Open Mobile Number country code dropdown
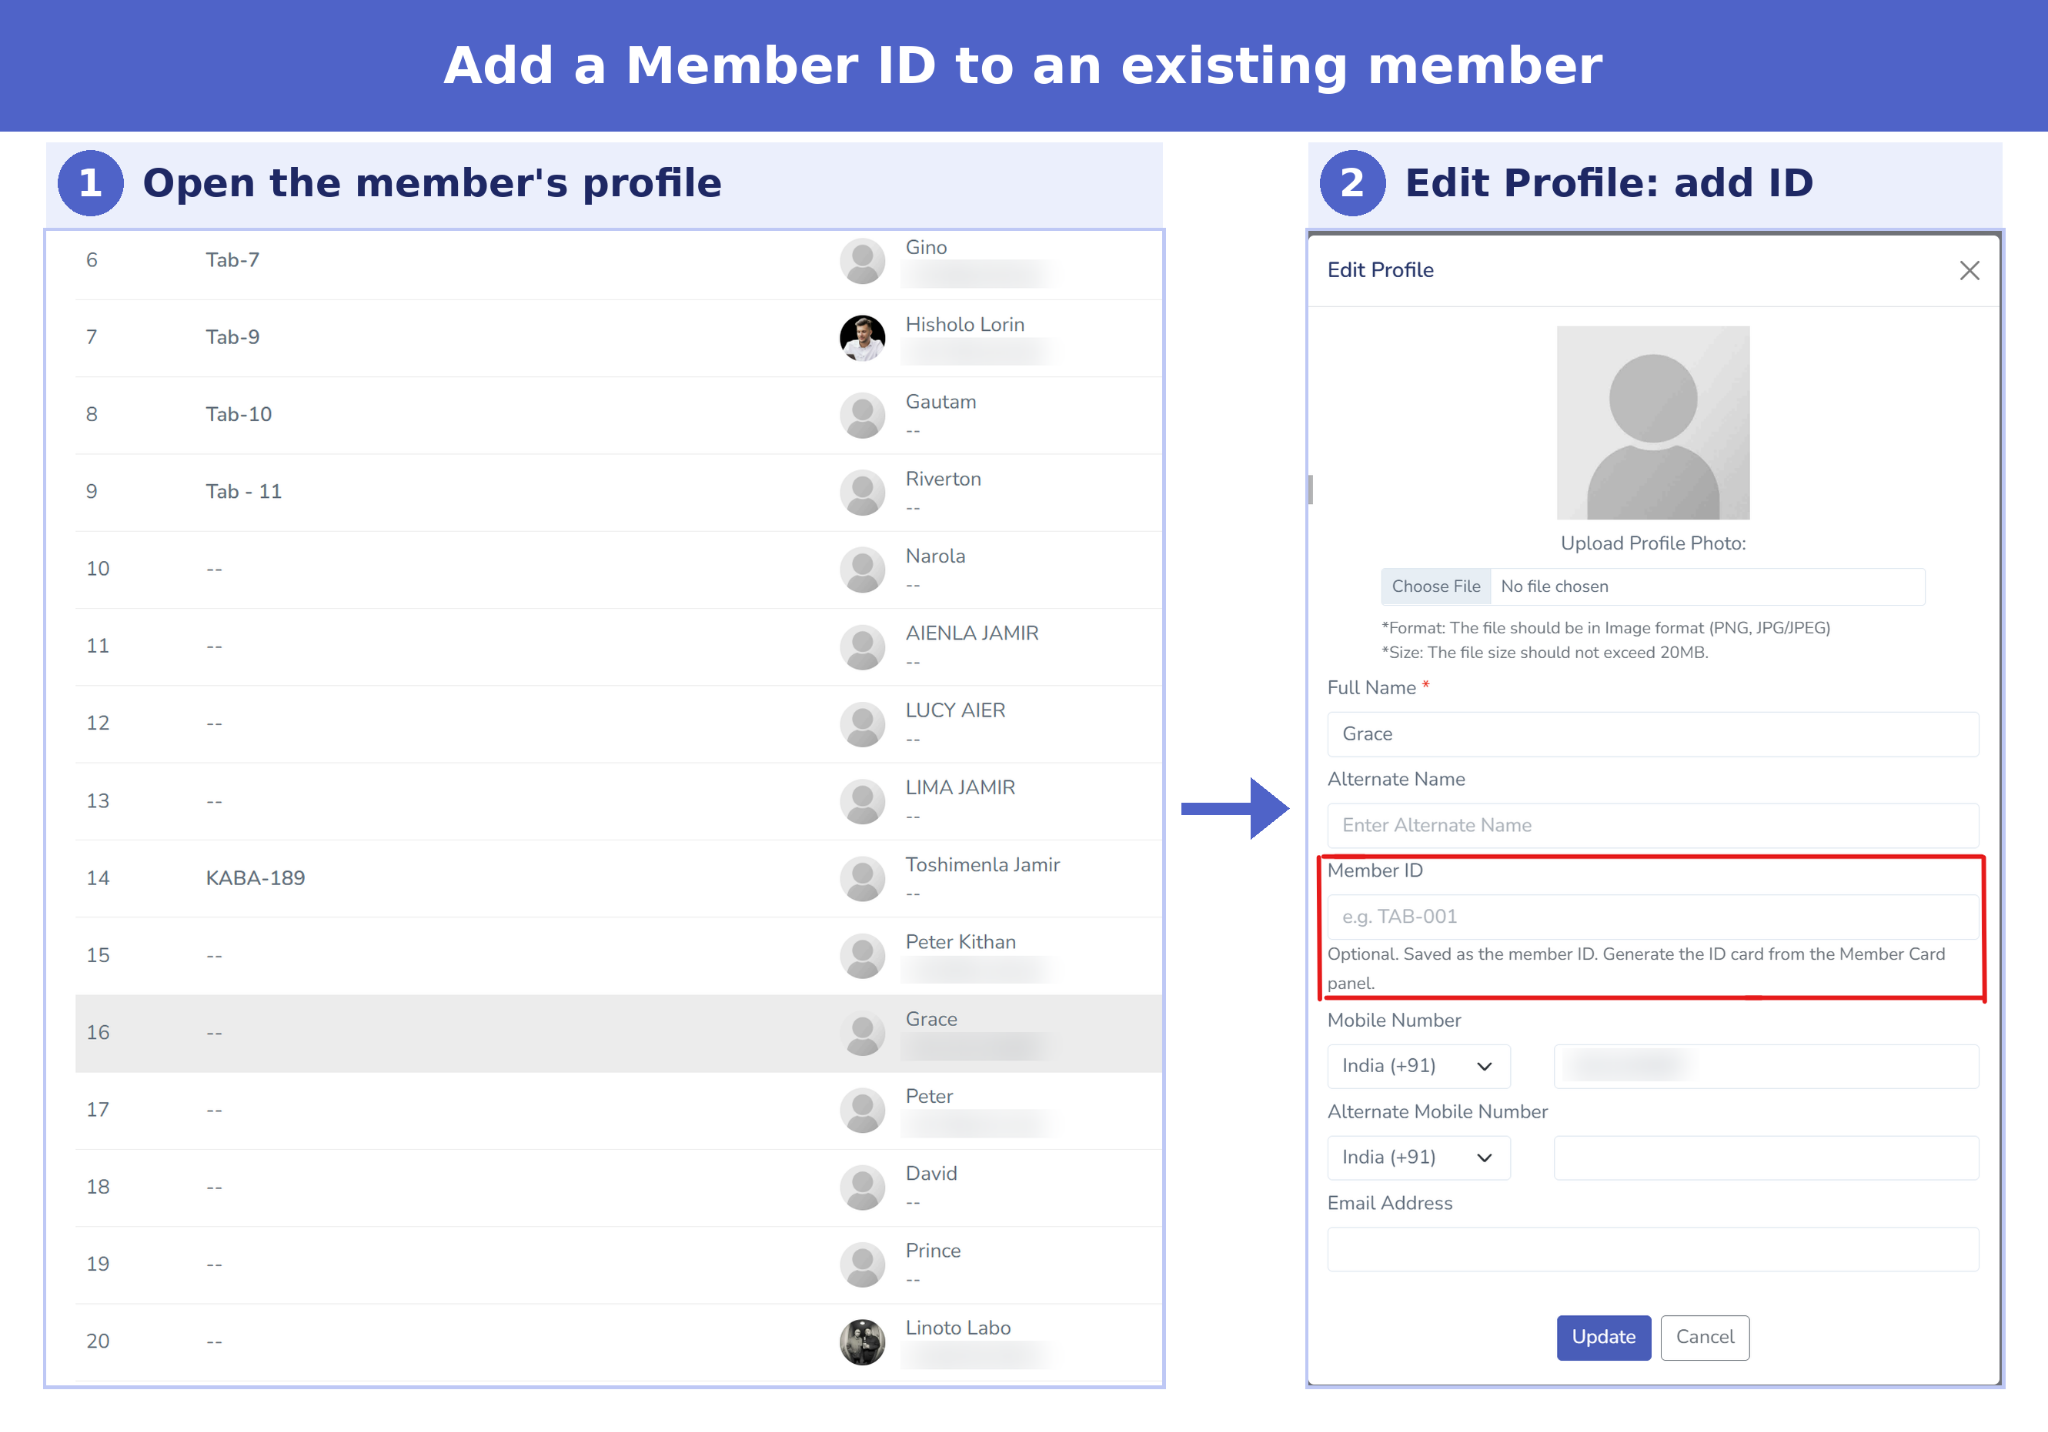This screenshot has height=1432, width=2048. tap(1418, 1066)
